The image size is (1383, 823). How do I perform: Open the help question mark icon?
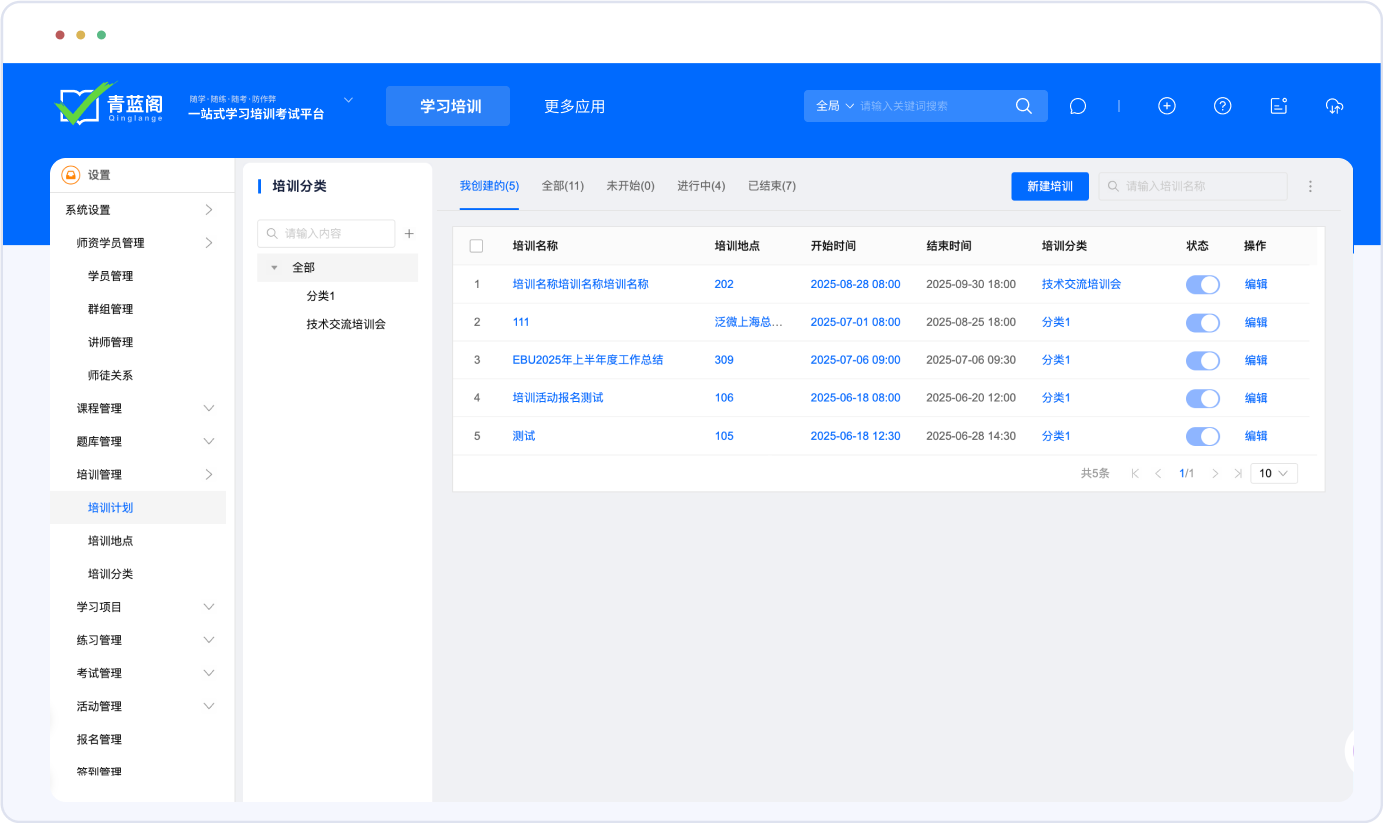click(x=1222, y=106)
